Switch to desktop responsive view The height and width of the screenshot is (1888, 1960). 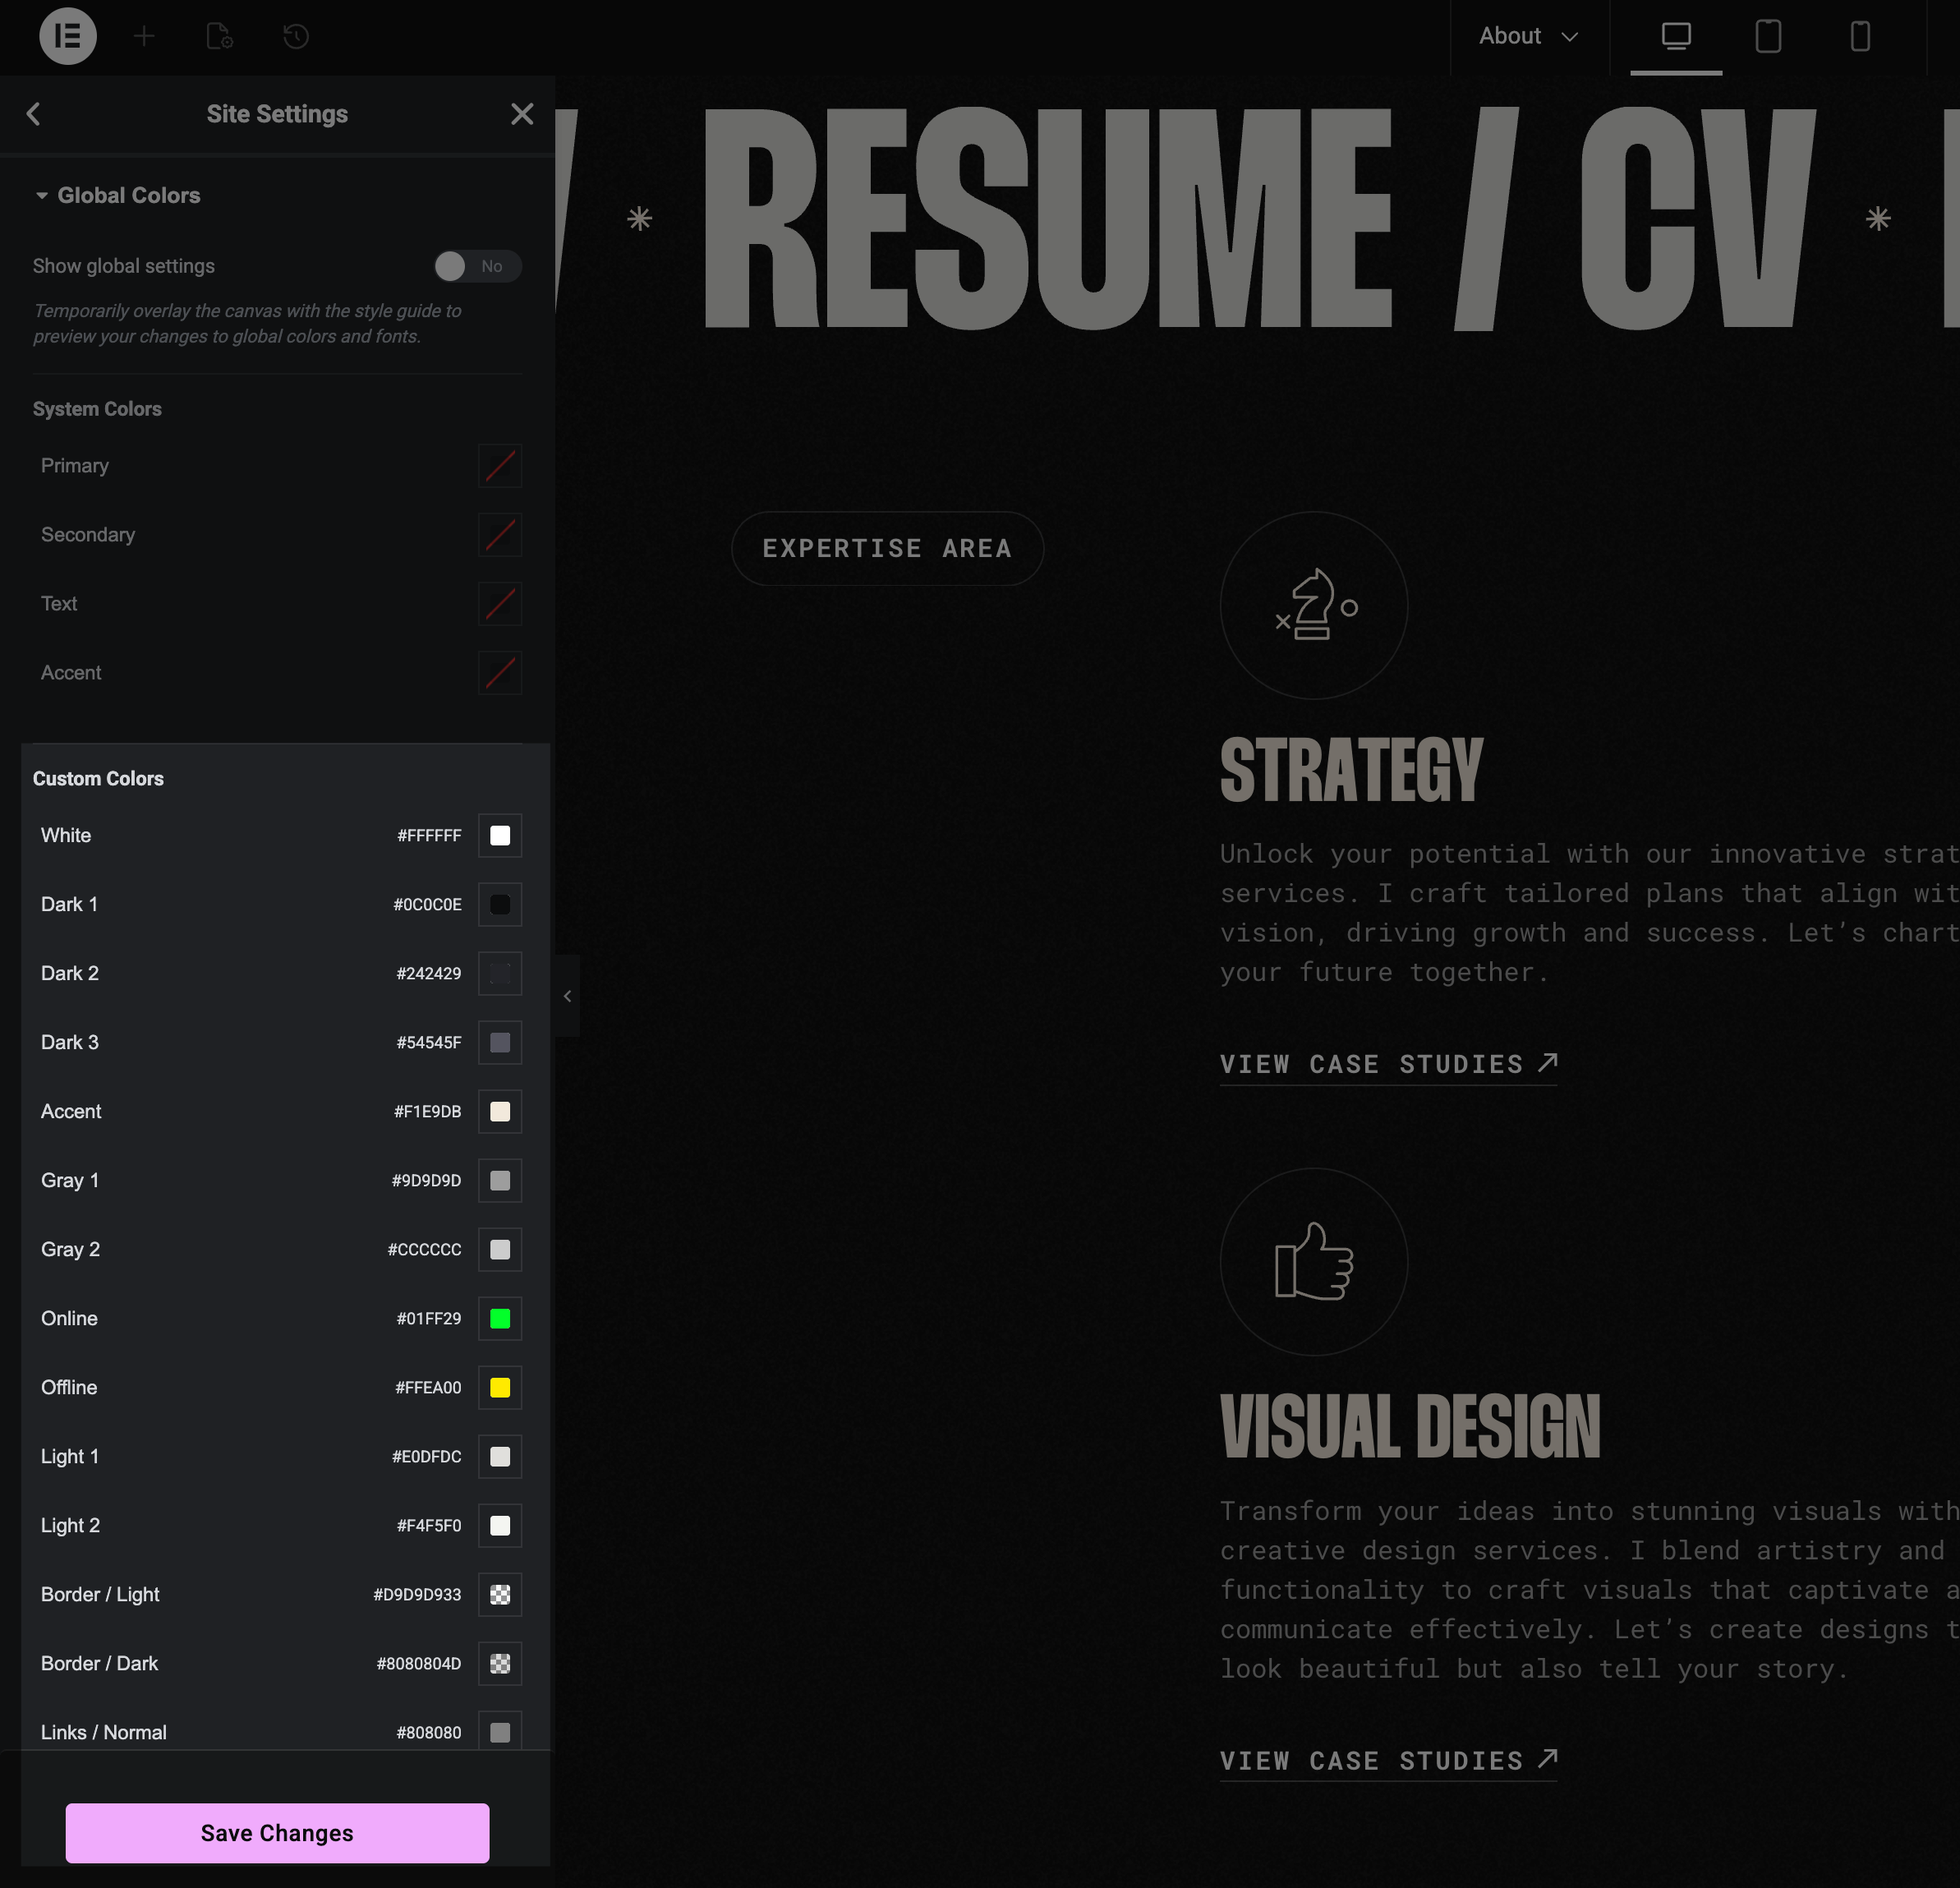pyautogui.click(x=1675, y=36)
